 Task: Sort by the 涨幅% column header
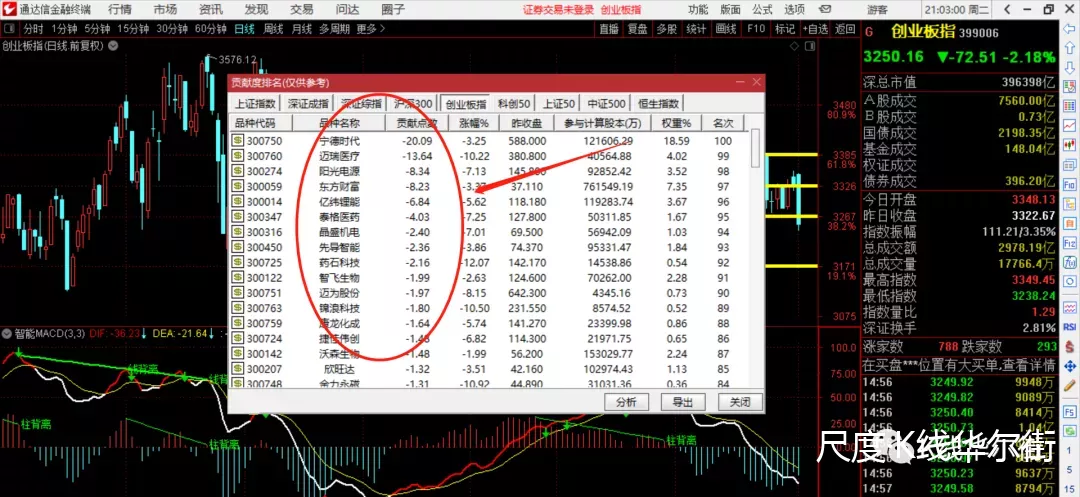click(474, 123)
